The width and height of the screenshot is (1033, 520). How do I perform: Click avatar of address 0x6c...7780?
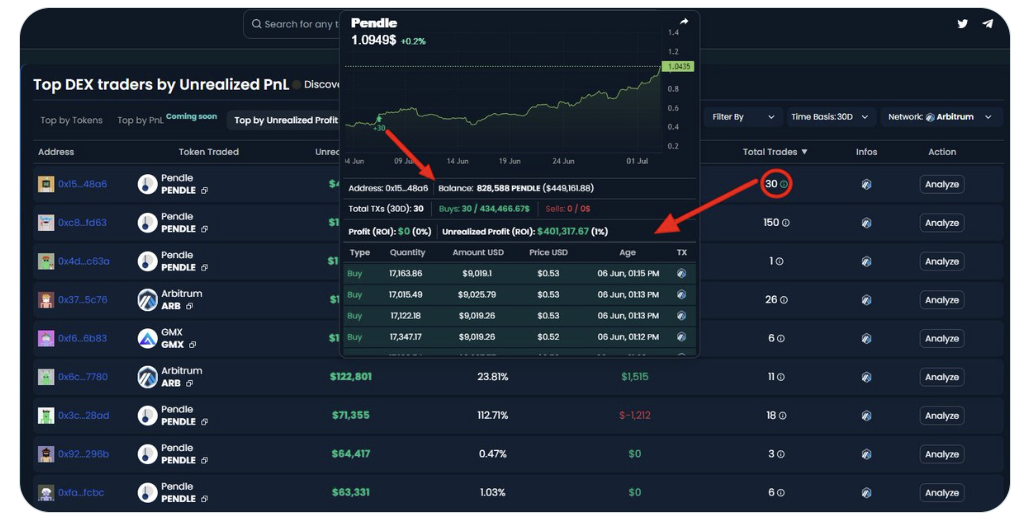point(46,377)
